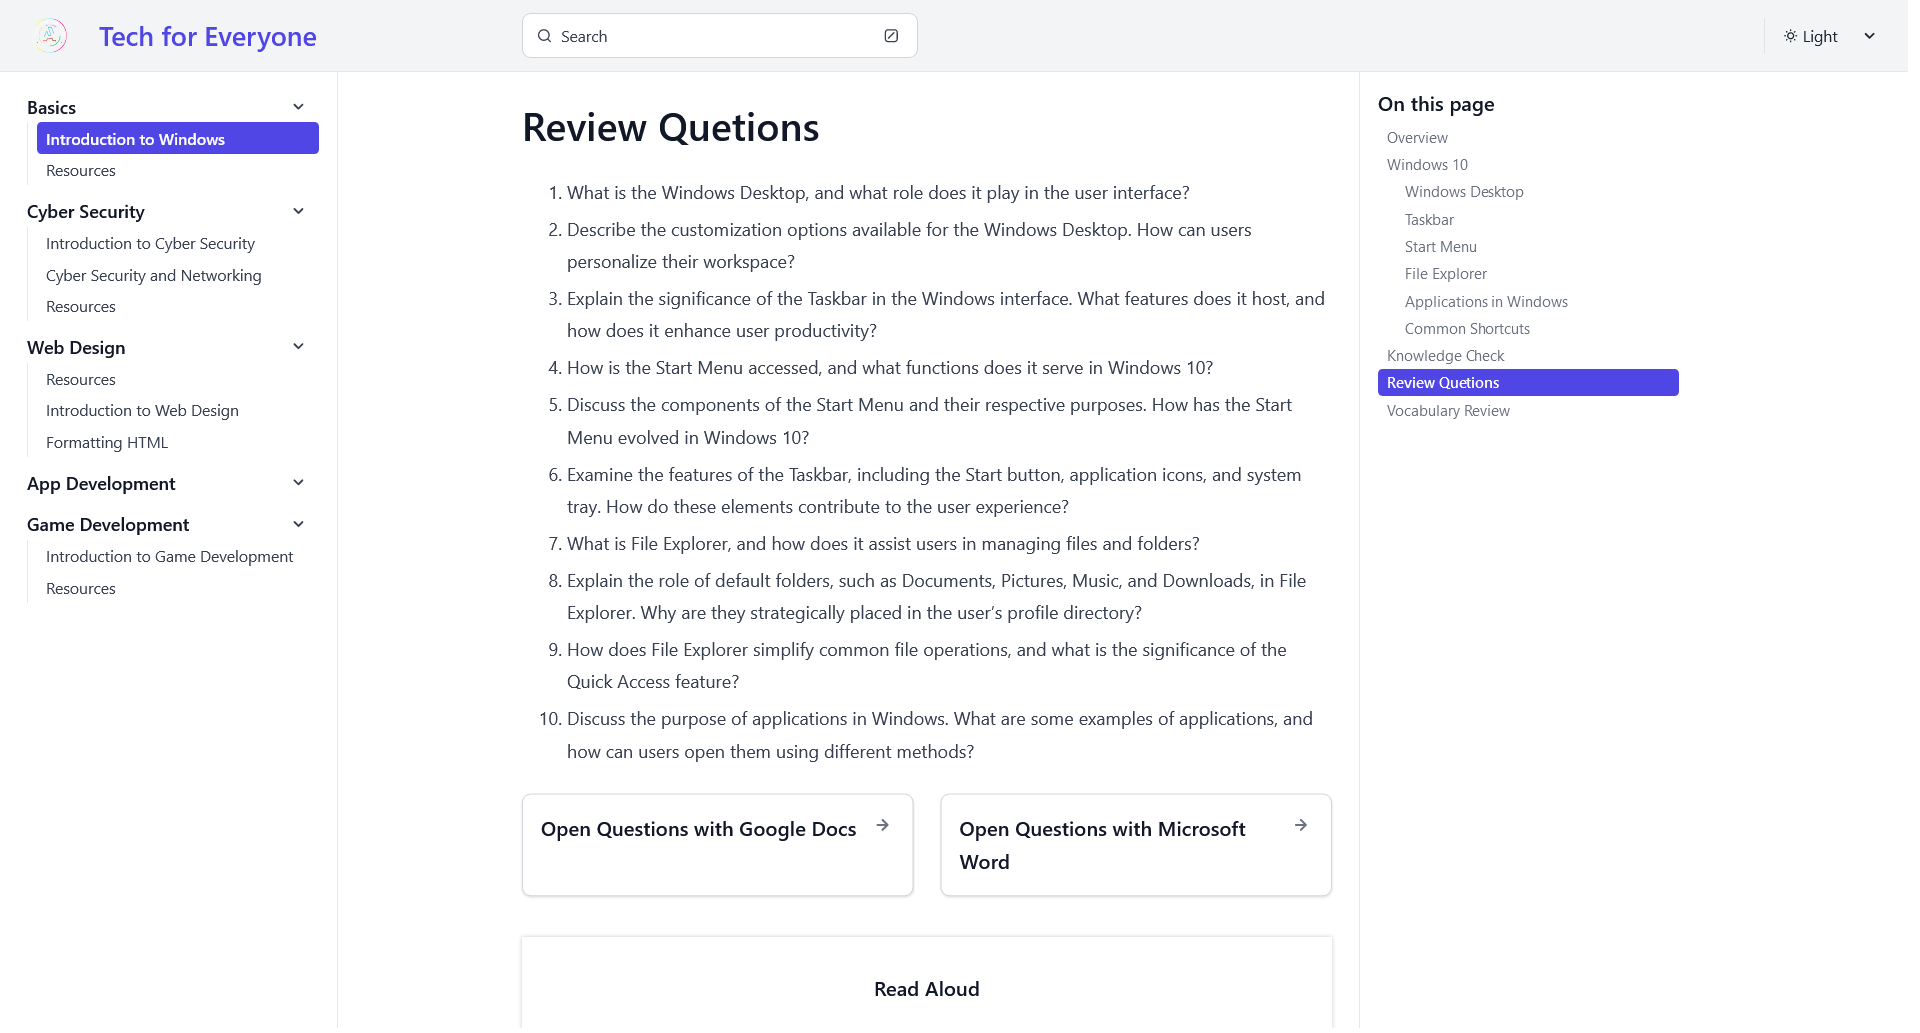Collapse the Game Development section chevron
This screenshot has width=1920, height=1033.
tap(298, 524)
